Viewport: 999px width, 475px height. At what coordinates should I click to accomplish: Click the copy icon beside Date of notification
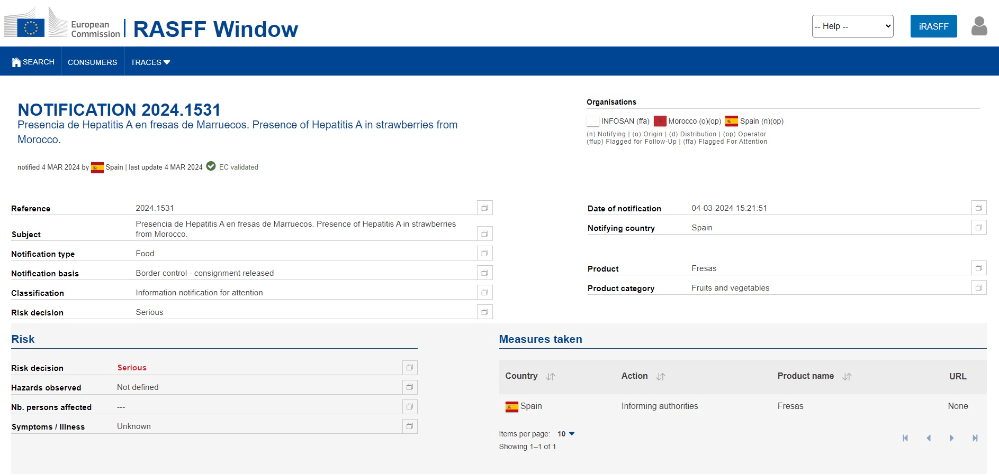click(x=978, y=208)
